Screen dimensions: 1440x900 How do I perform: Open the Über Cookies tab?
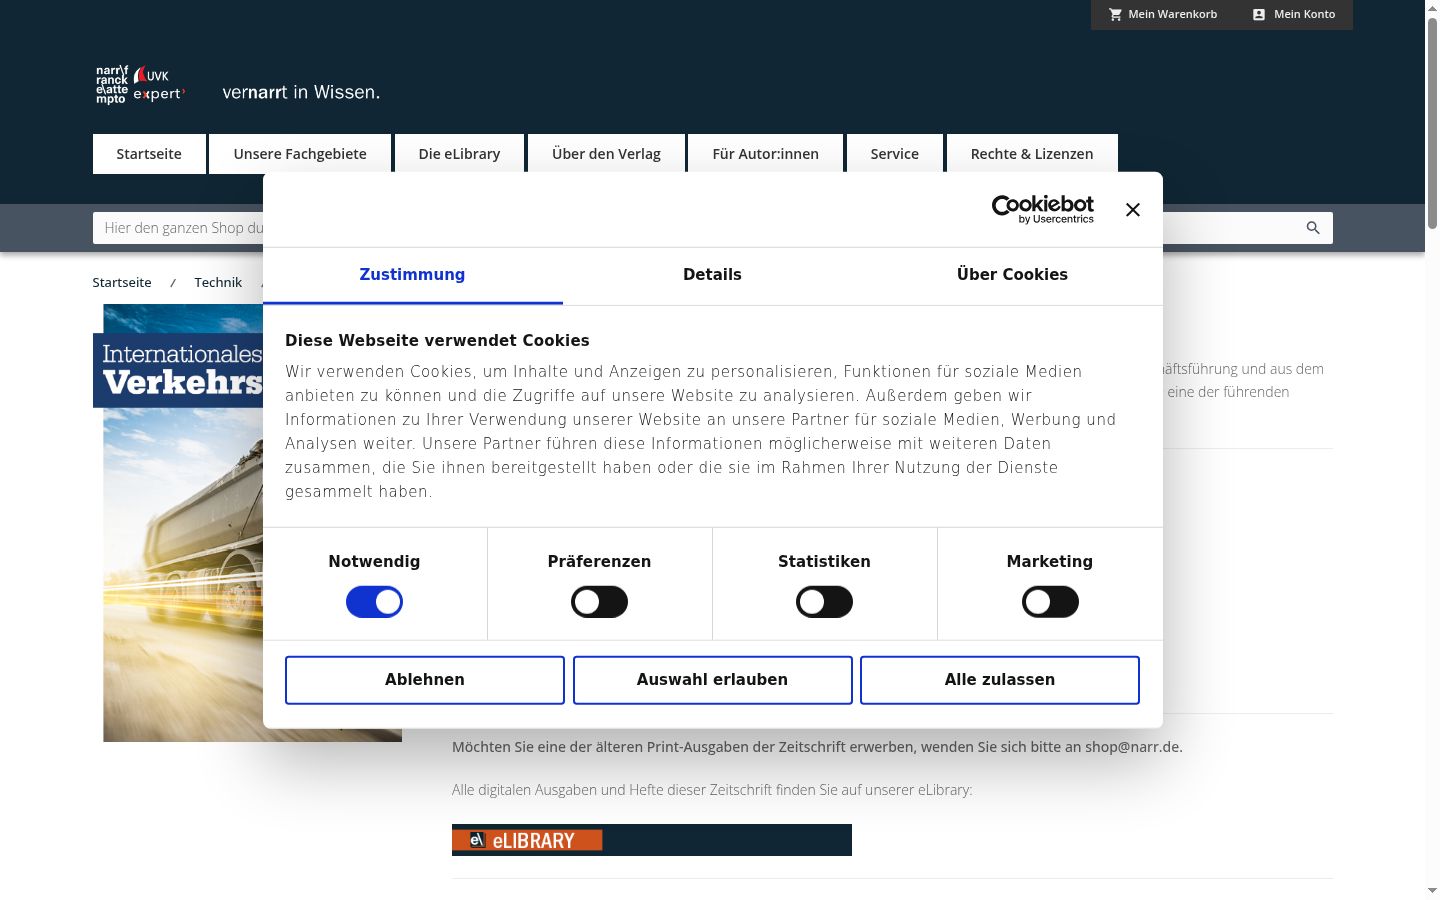1012,275
